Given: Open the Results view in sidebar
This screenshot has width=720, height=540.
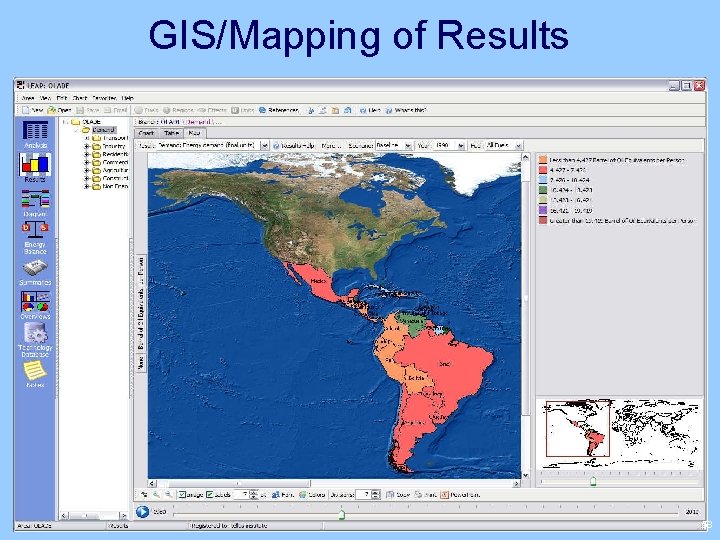Looking at the screenshot, I should click(35, 167).
